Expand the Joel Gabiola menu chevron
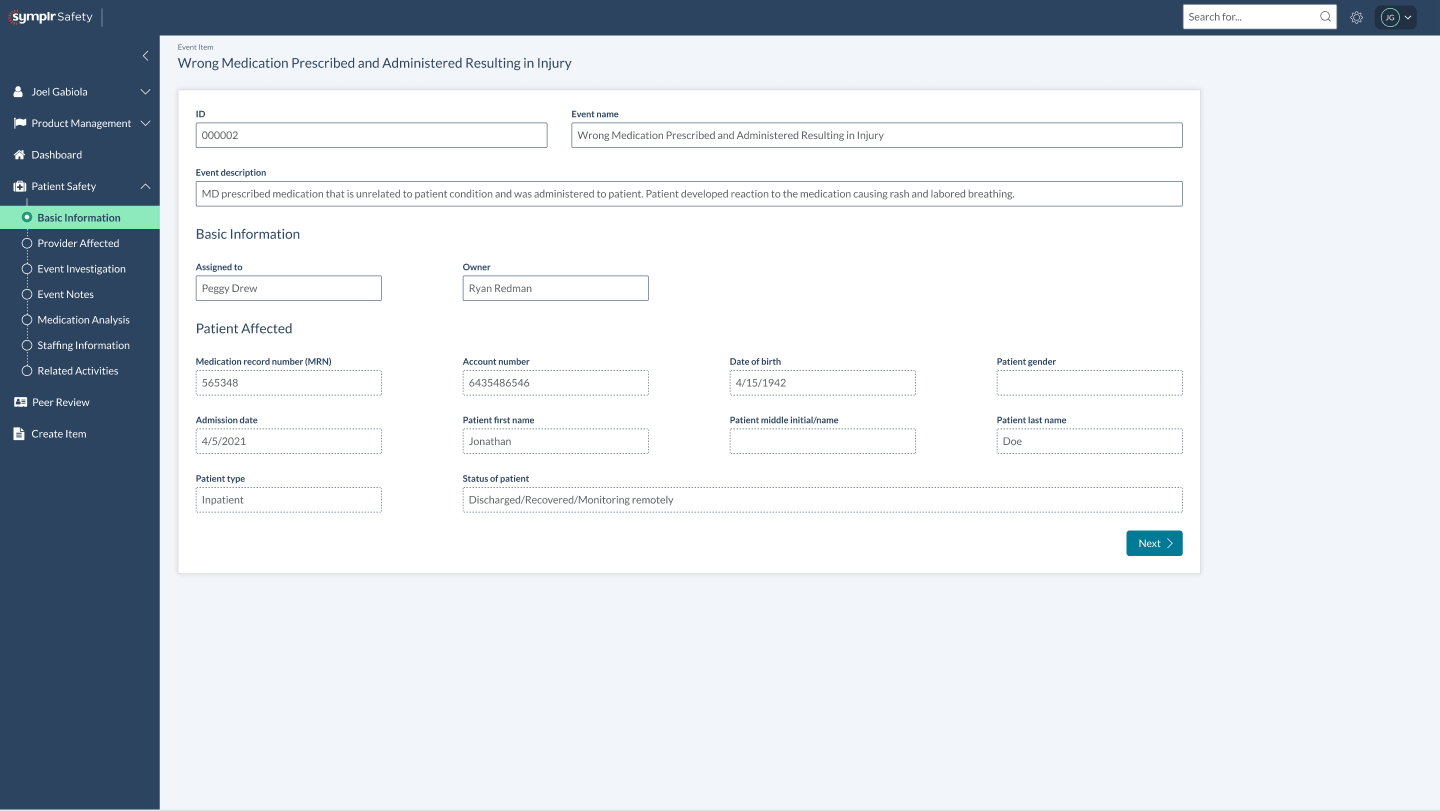 tap(146, 92)
